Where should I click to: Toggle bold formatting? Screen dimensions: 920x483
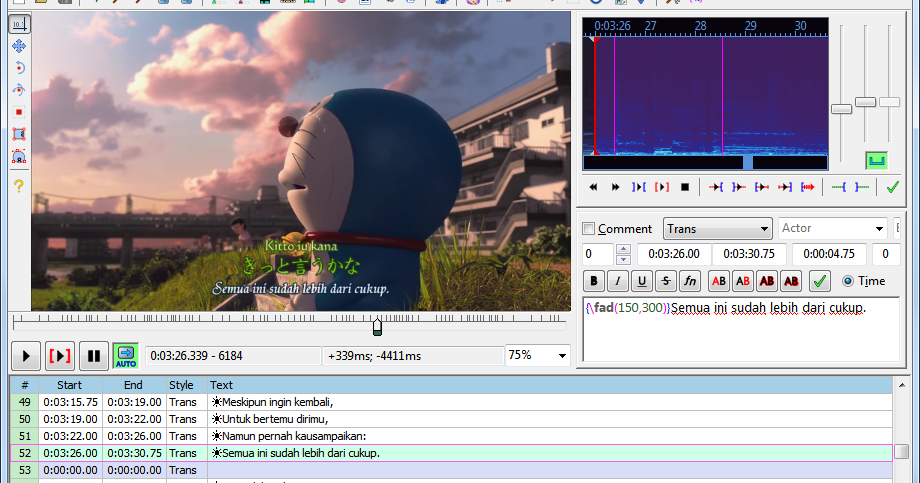(594, 281)
